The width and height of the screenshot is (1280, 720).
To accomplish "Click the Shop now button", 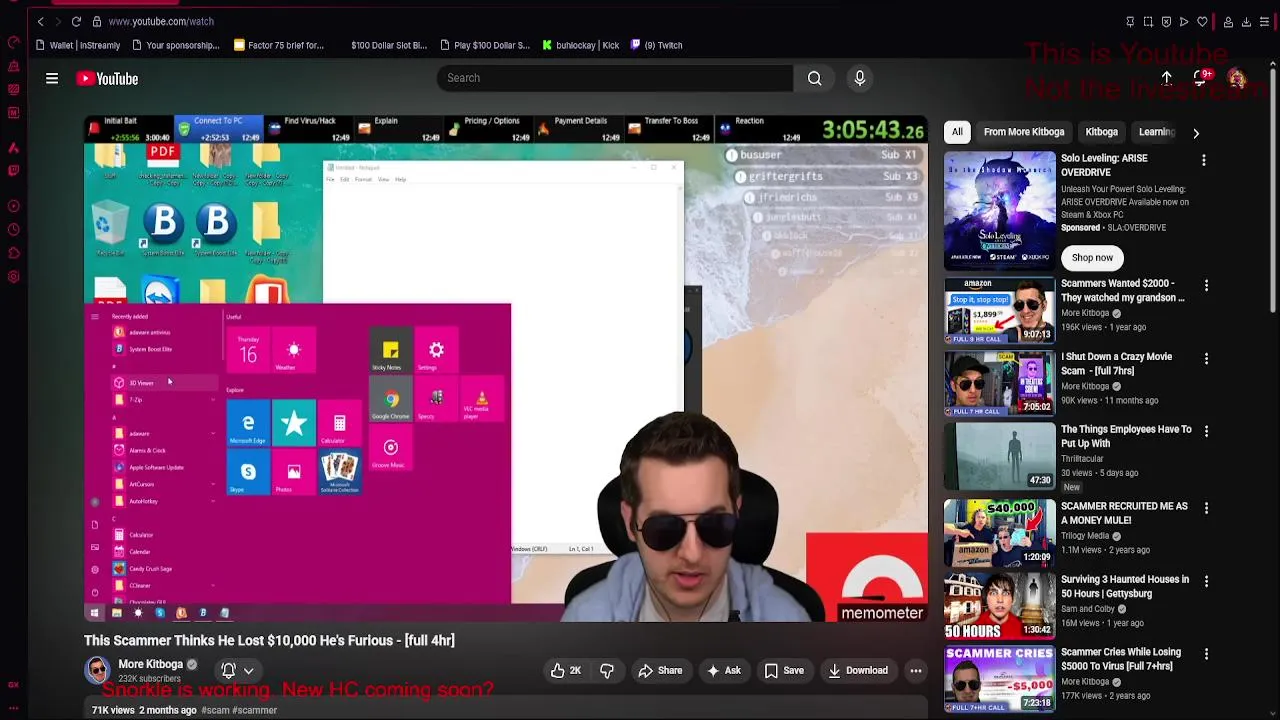I will pos(1092,258).
